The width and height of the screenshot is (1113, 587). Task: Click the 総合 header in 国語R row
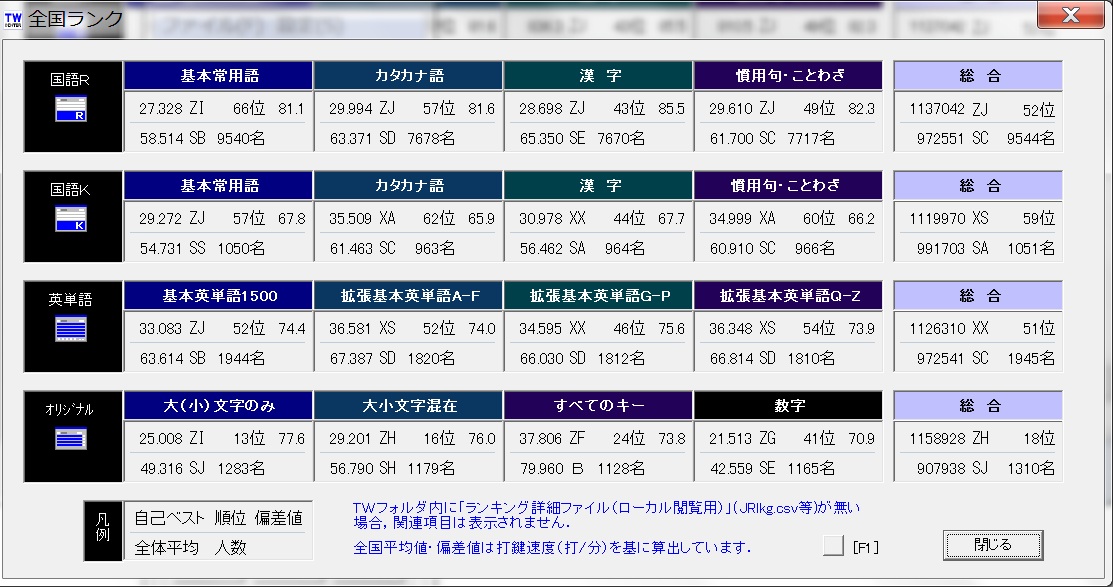tap(978, 76)
